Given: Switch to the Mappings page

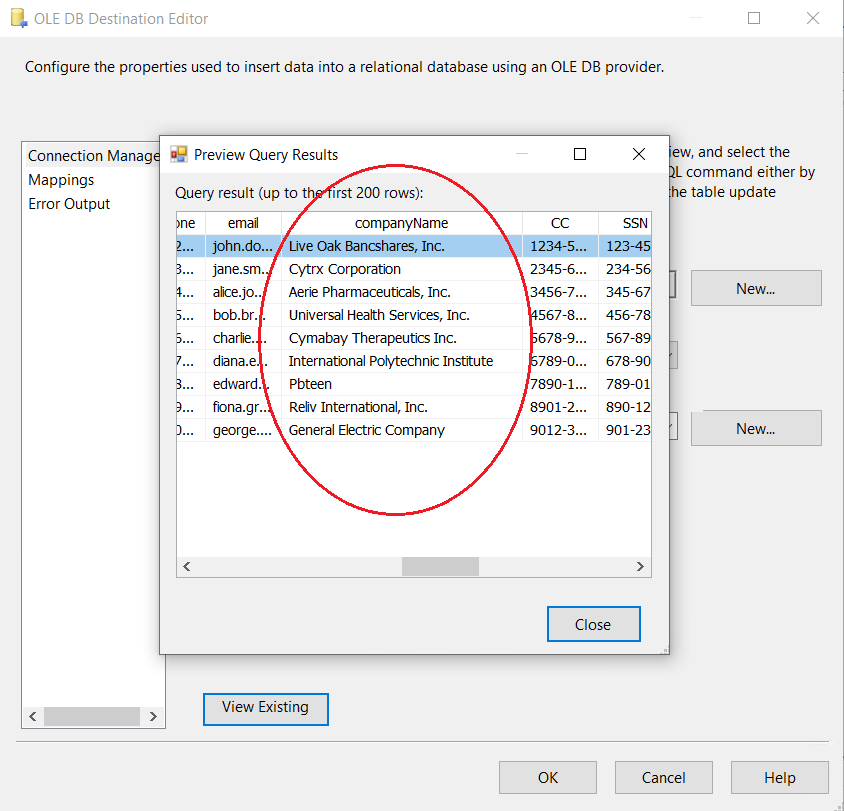Looking at the screenshot, I should click(61, 180).
